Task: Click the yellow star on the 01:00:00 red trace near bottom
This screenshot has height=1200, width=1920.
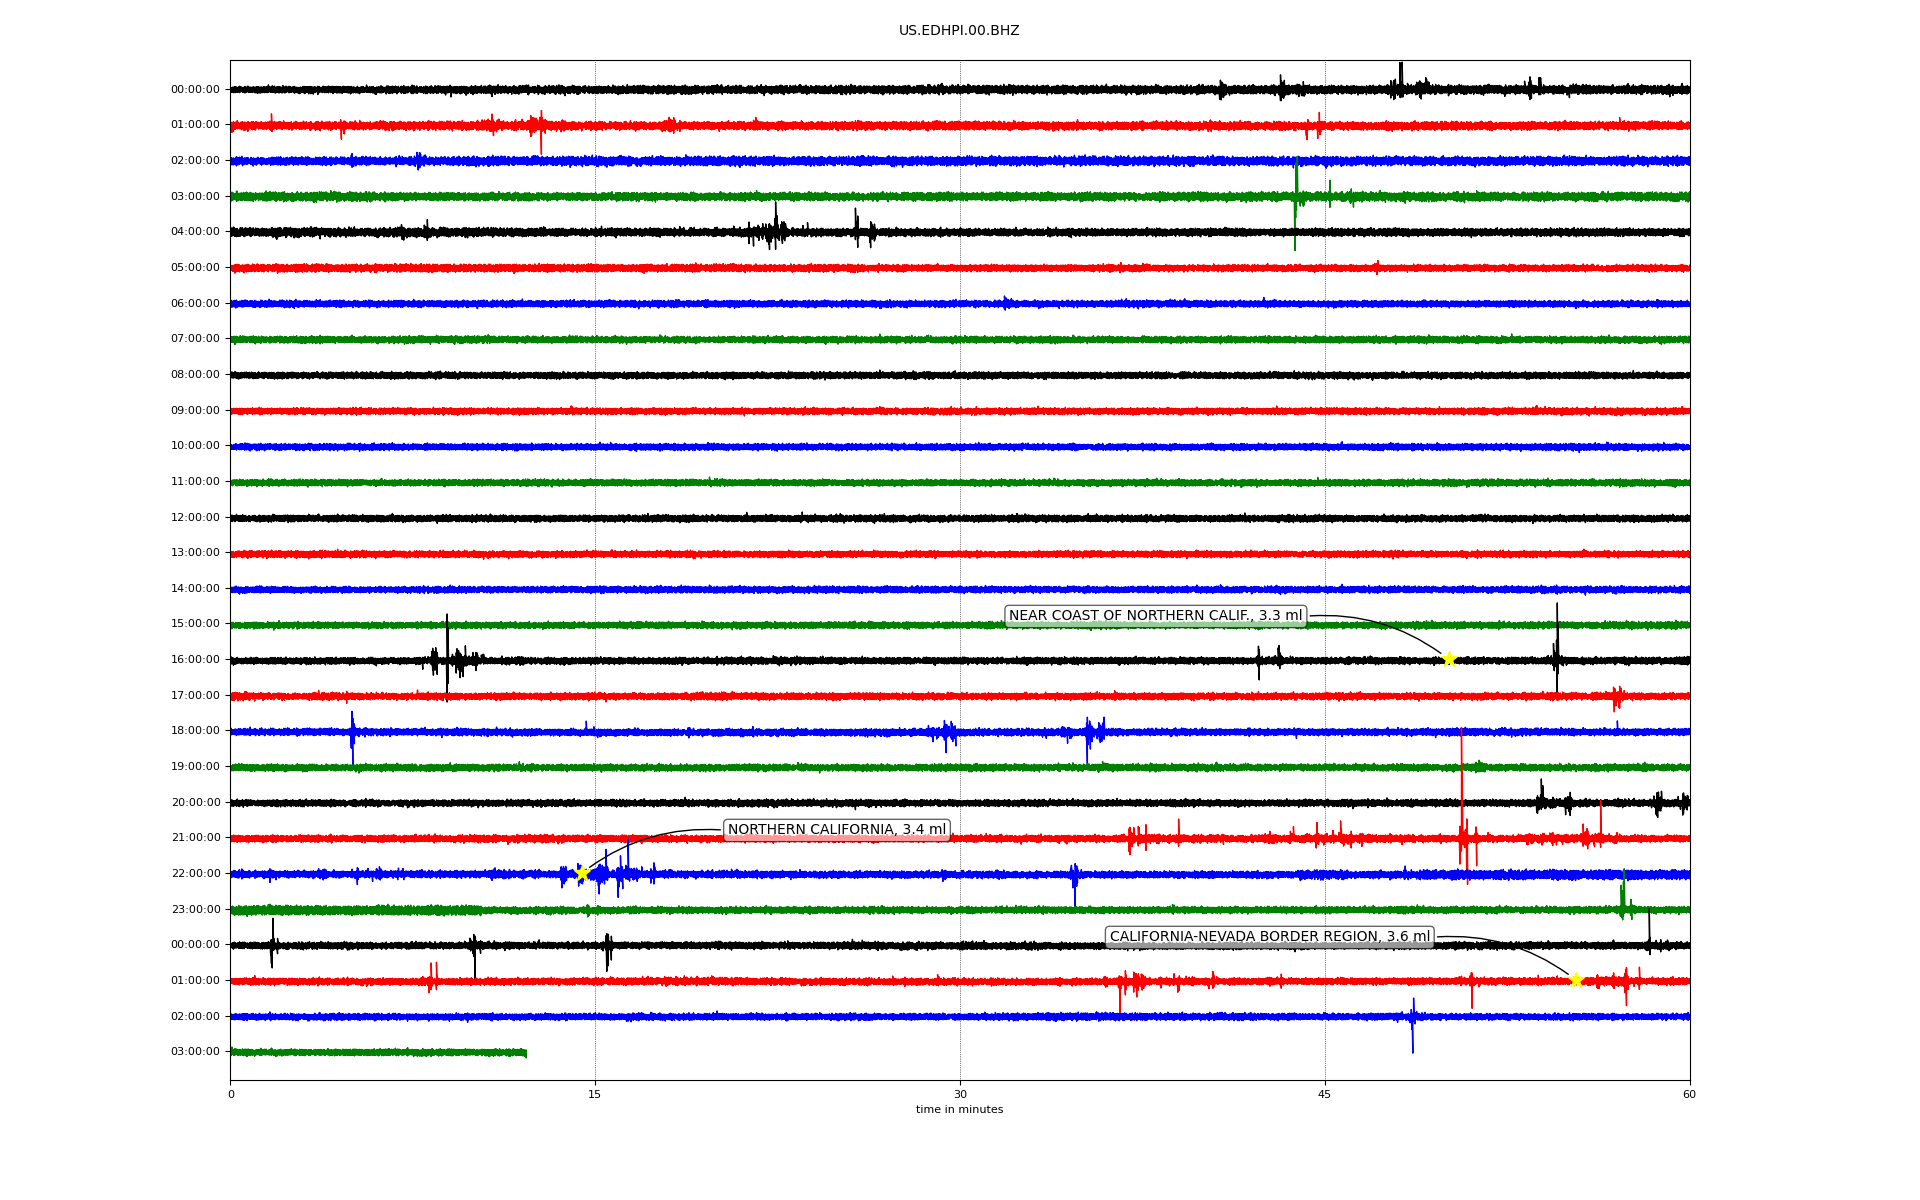Action: click(1576, 980)
